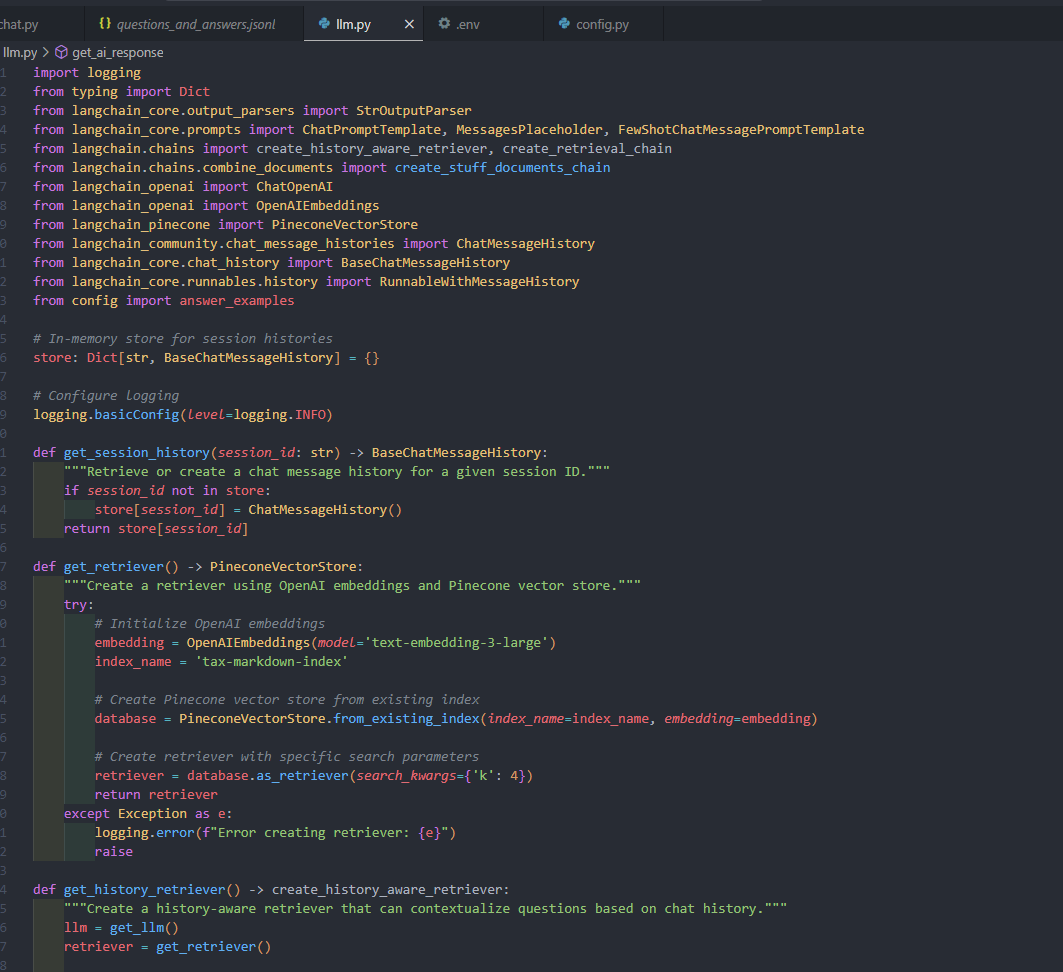Click the Python icon on the config.py tab
The image size is (1063, 972).
coord(564,24)
